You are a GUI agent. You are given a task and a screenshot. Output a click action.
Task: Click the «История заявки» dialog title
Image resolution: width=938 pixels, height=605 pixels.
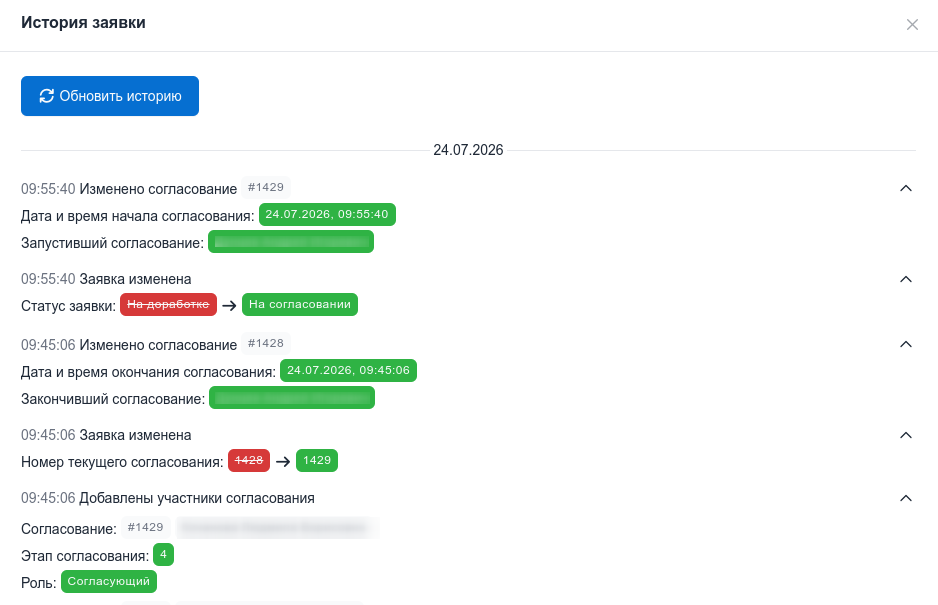[x=83, y=23]
